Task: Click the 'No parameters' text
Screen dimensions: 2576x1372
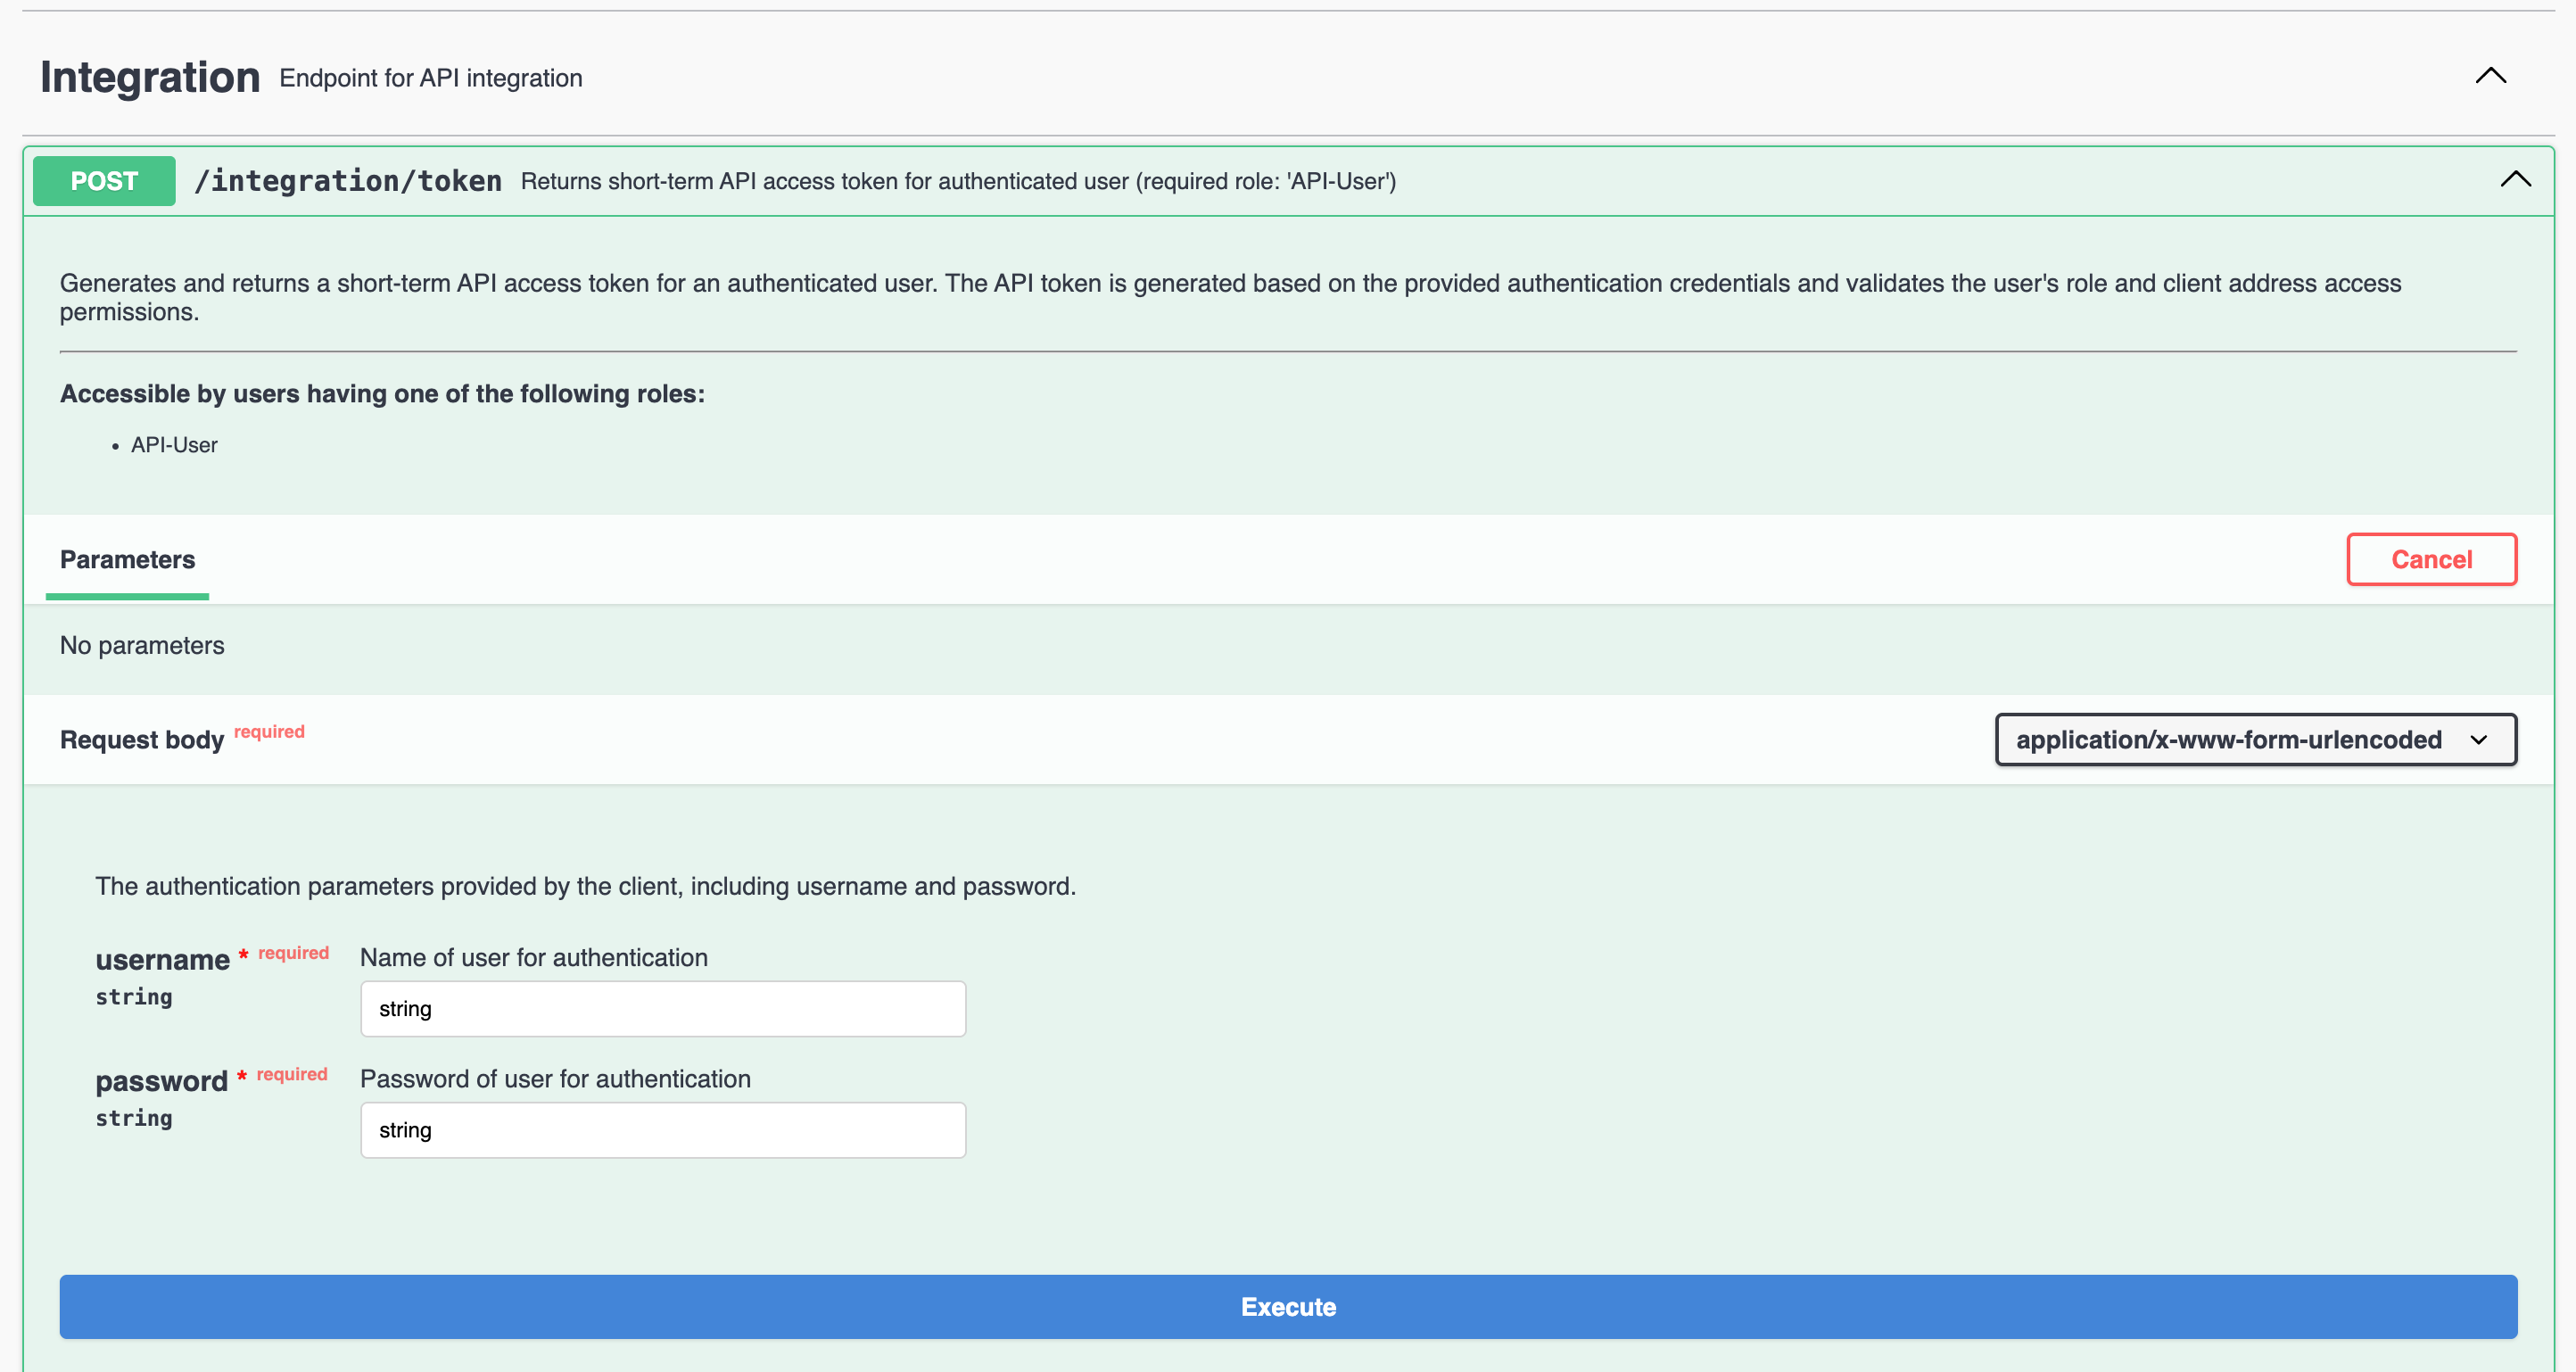Action: point(142,646)
